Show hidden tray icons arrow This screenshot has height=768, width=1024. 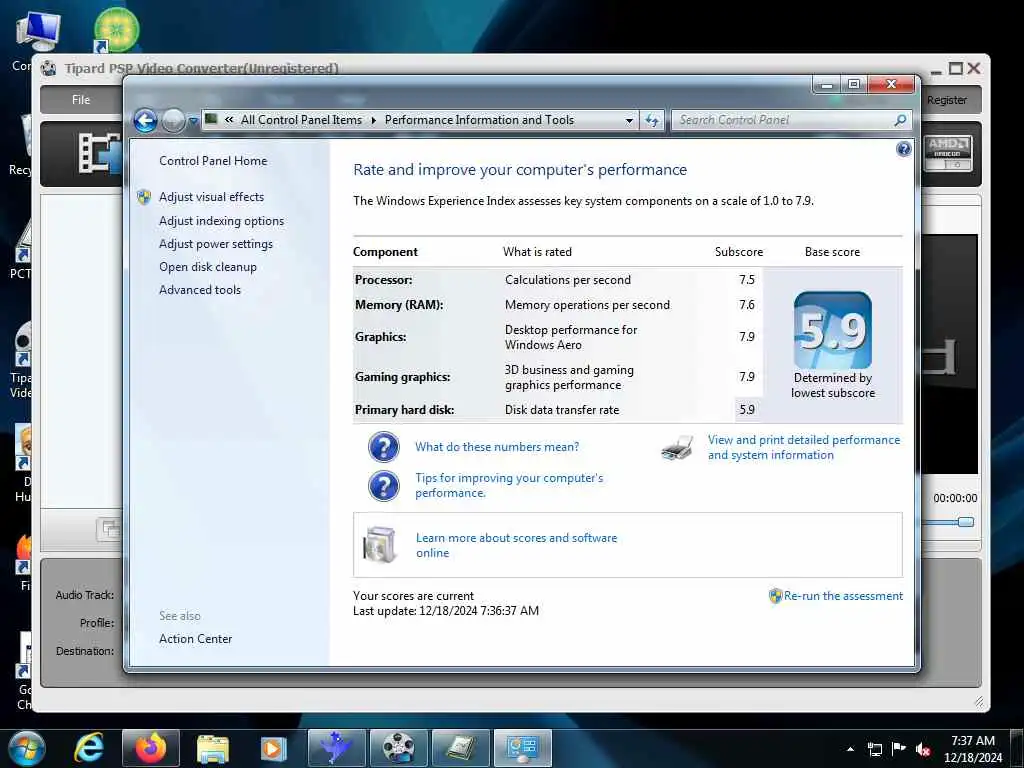[x=850, y=749]
